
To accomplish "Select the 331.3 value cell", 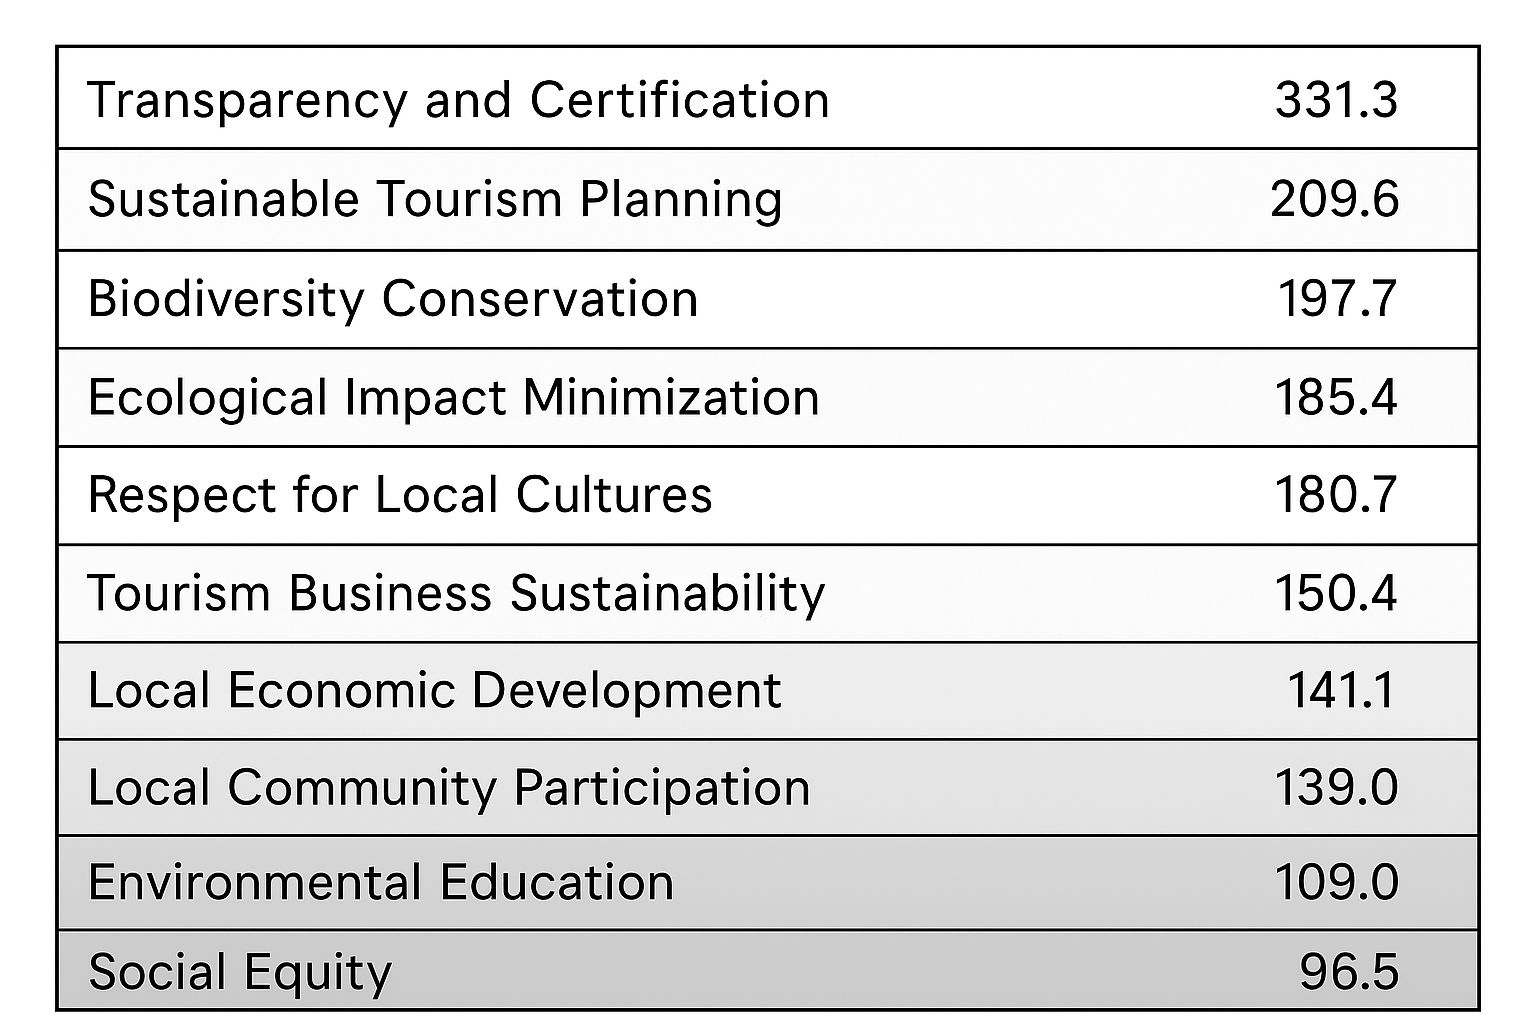I will [x=1336, y=100].
